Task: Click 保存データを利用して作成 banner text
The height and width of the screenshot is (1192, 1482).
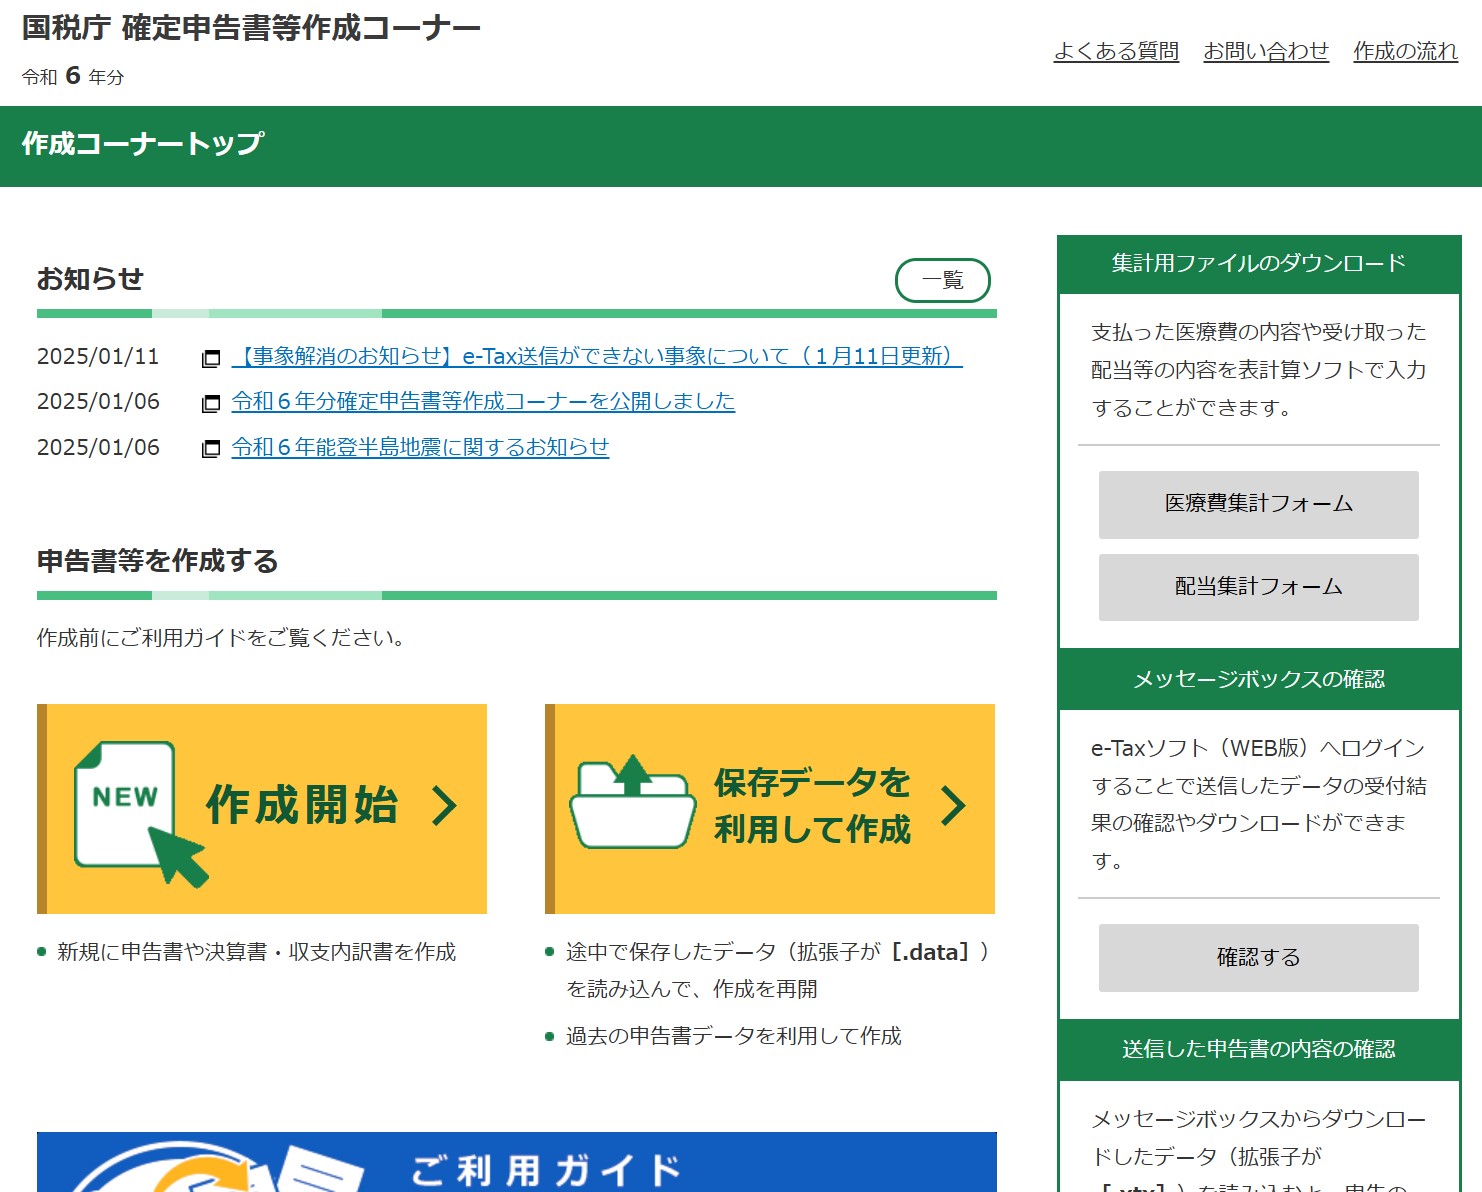Action: point(812,806)
